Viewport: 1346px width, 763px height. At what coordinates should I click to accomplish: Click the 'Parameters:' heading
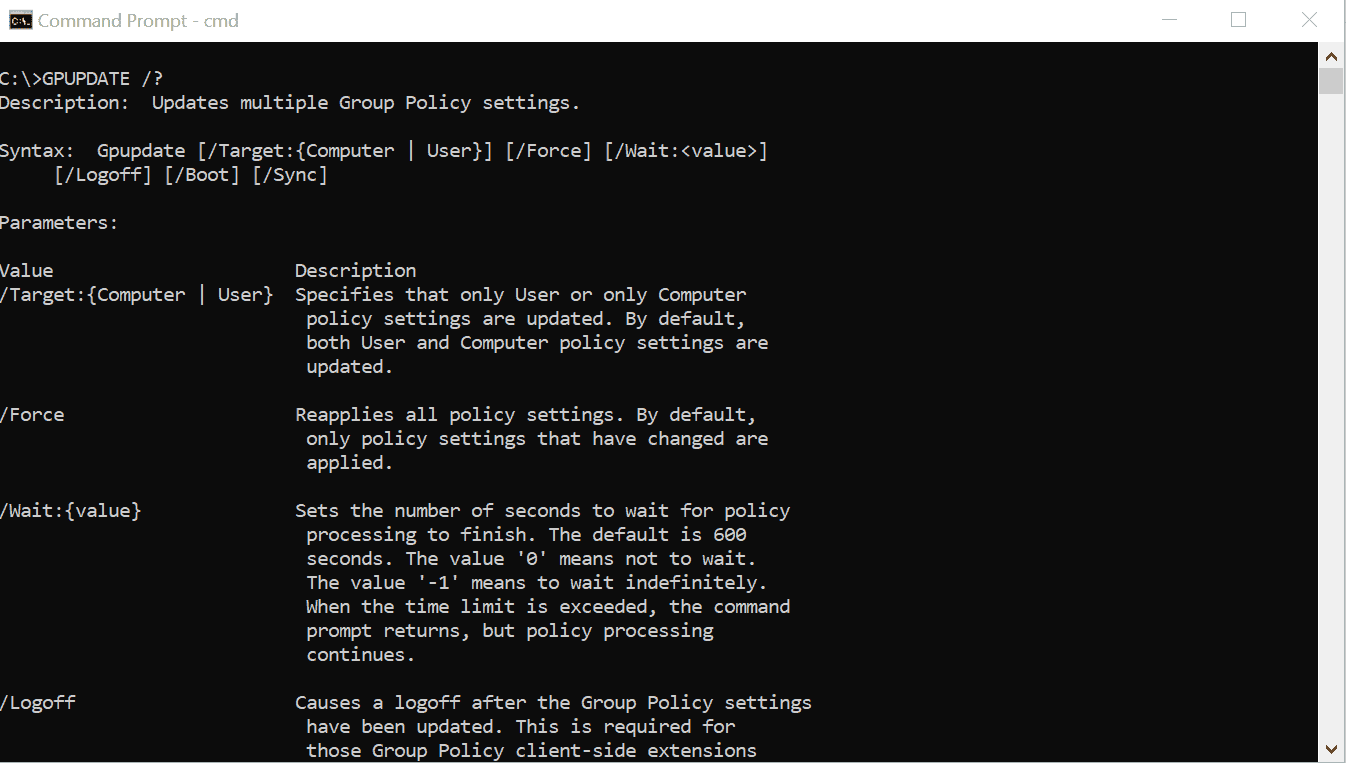[59, 223]
